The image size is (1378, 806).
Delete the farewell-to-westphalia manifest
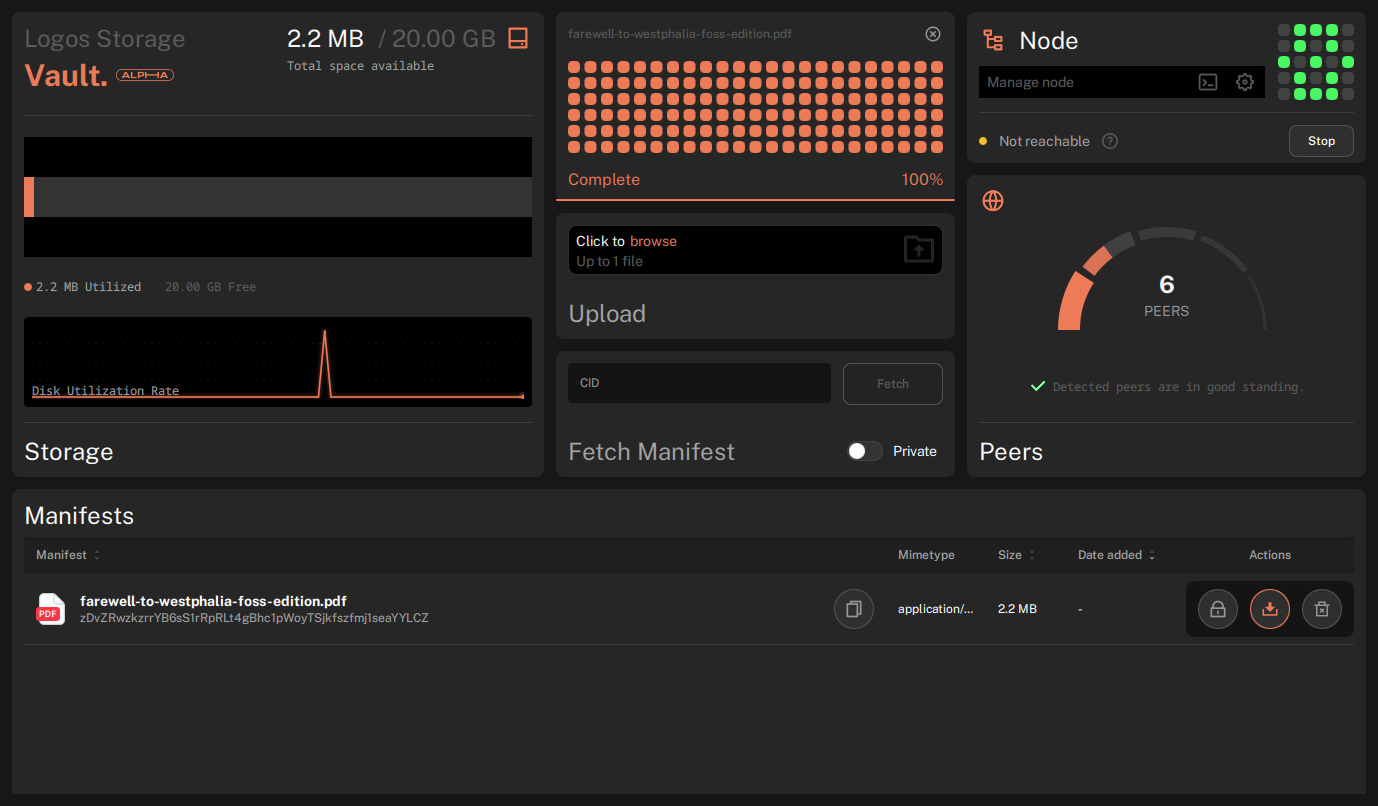pyautogui.click(x=1322, y=609)
